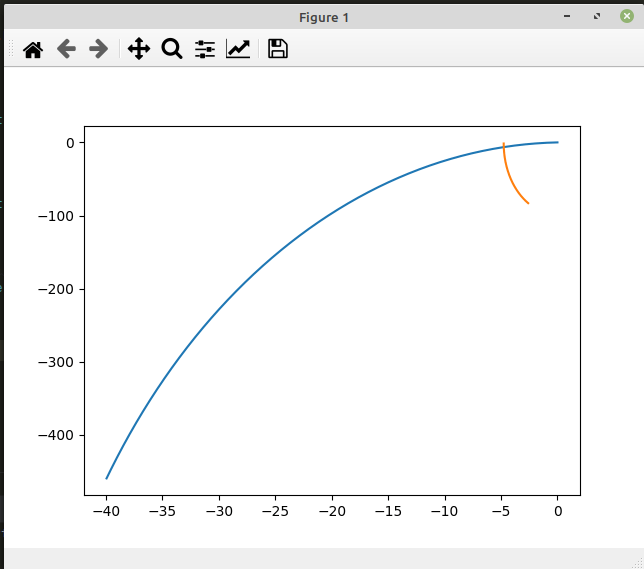The image size is (644, 569).
Task: Open the edit axis and curve parameters
Action: [x=238, y=49]
